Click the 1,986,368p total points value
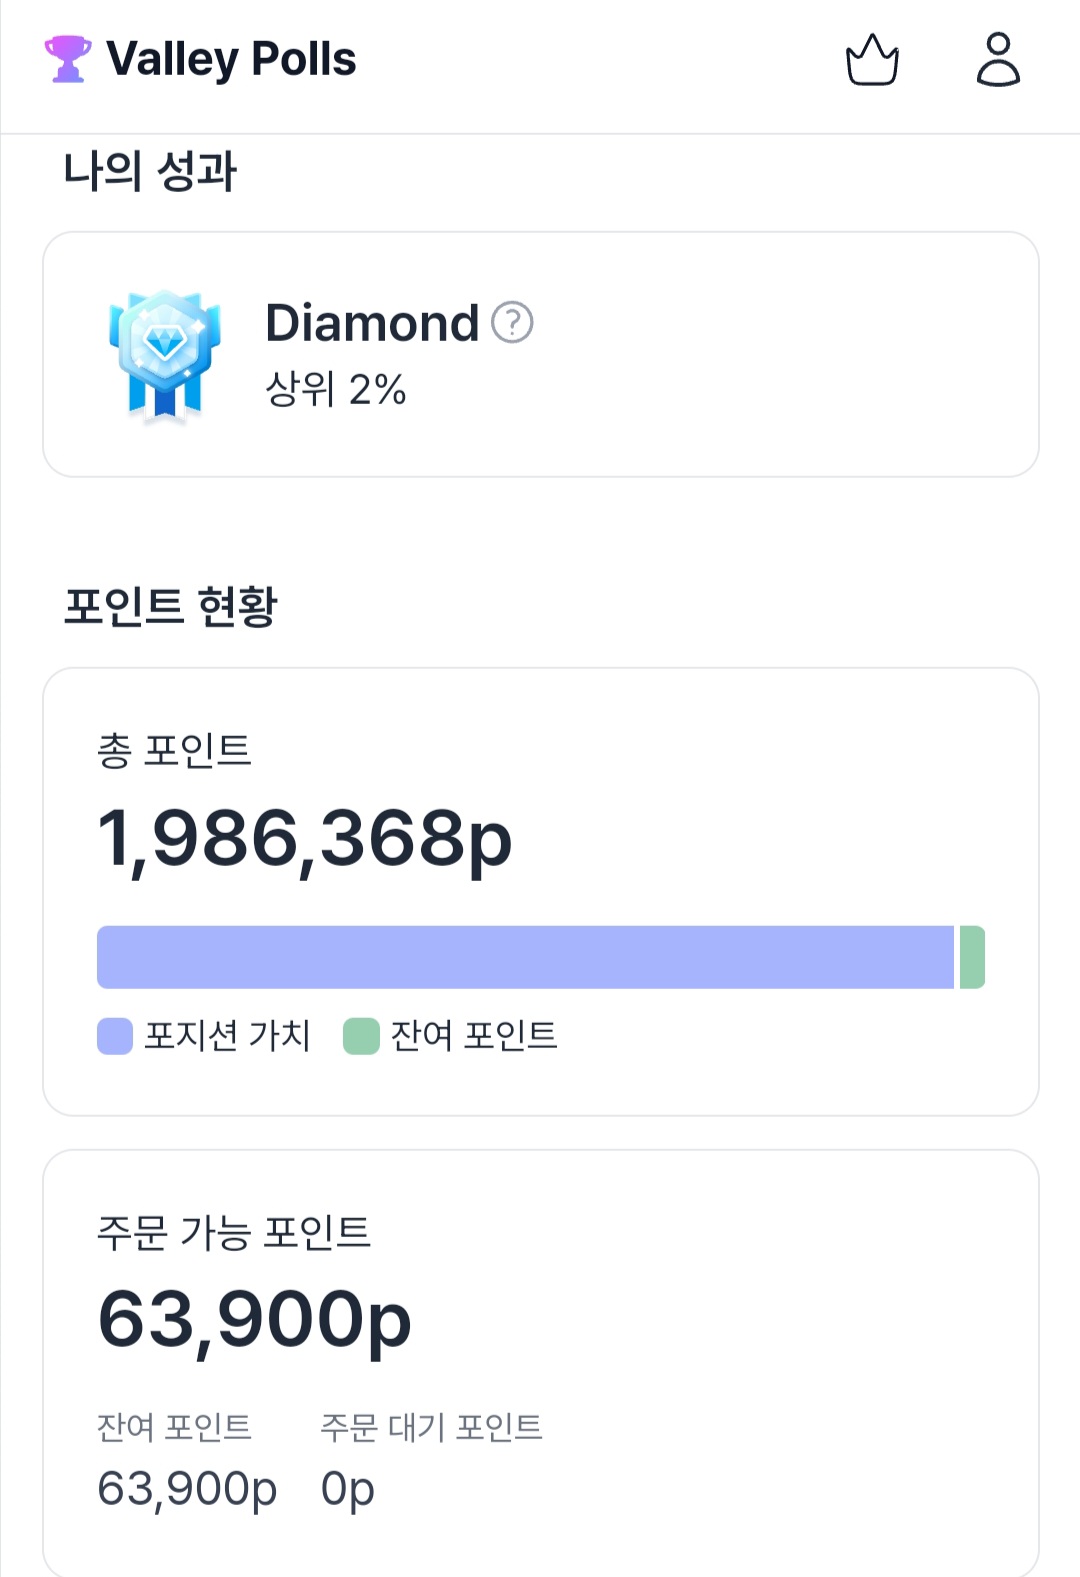Viewport: 1080px width, 1577px height. (304, 839)
